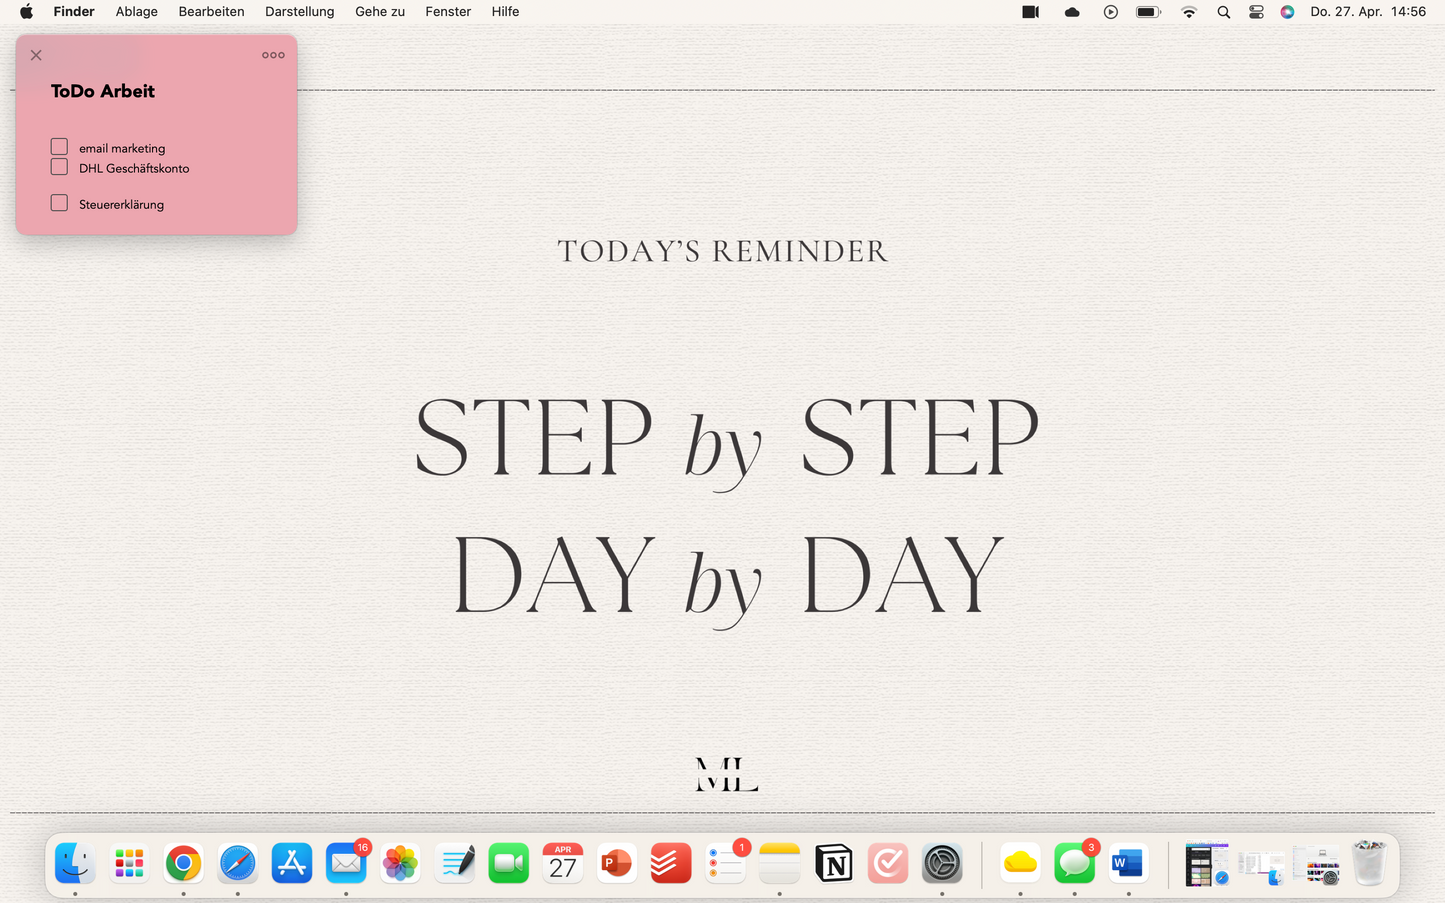Screen dimensions: 1445x903
Task: Click the Siri icon in the menu bar
Action: coord(1287,12)
